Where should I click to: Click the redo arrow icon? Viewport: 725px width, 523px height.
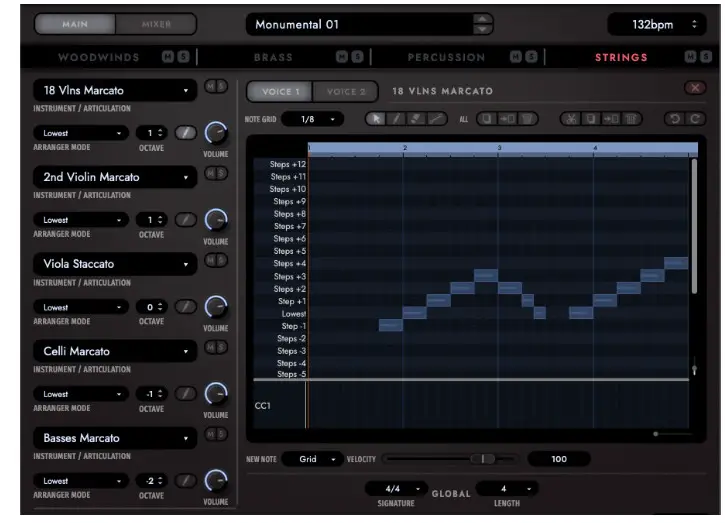pyautogui.click(x=691, y=119)
